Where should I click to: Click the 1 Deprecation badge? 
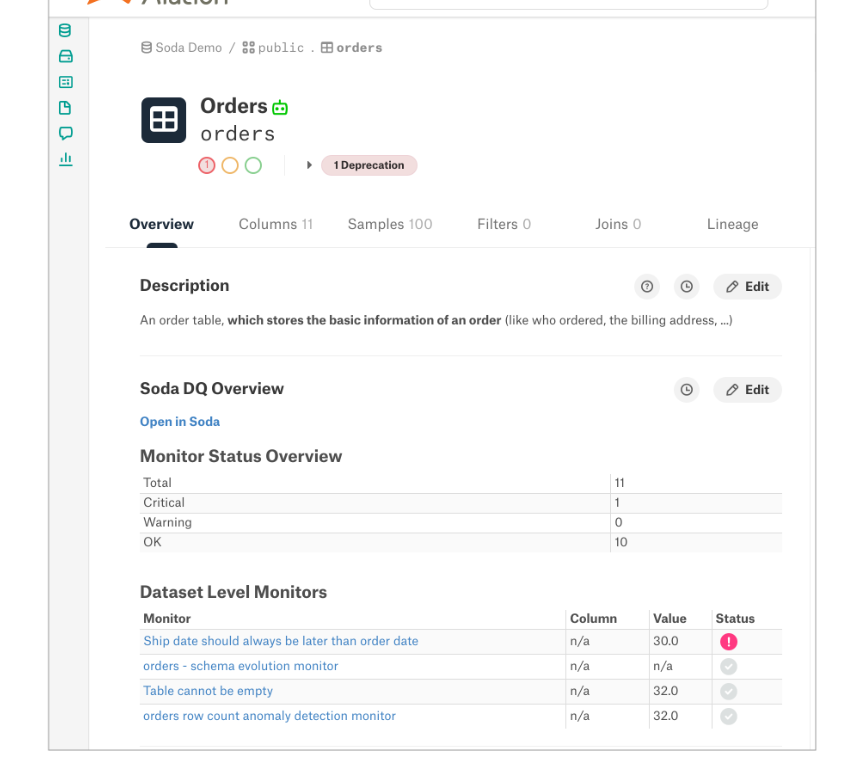(369, 166)
